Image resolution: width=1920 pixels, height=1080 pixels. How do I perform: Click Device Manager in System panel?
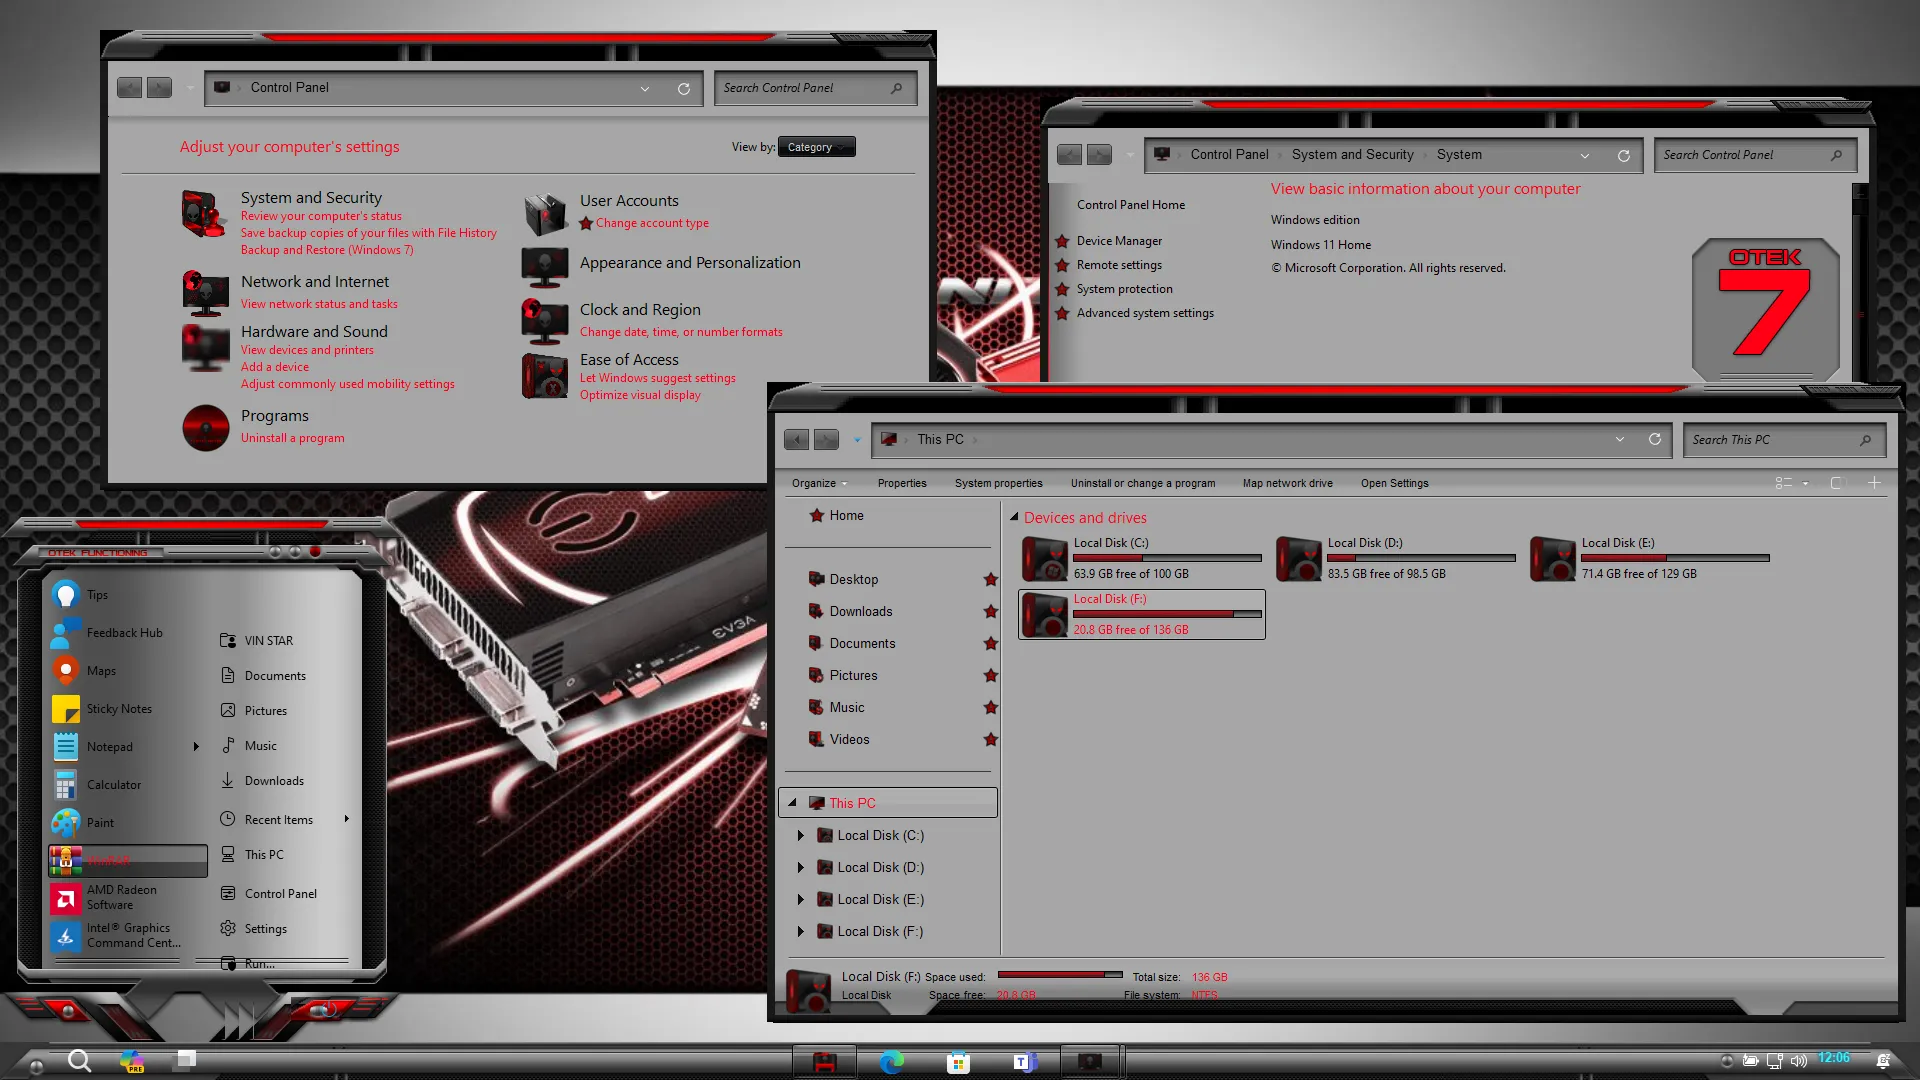tap(1118, 240)
